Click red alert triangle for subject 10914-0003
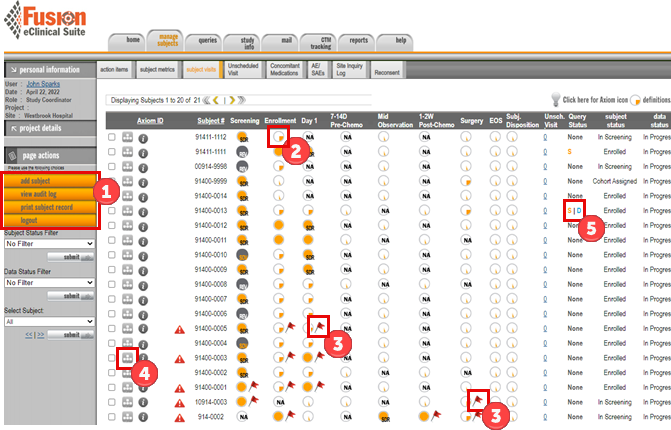Screen dimensions: 671x430 [179, 403]
